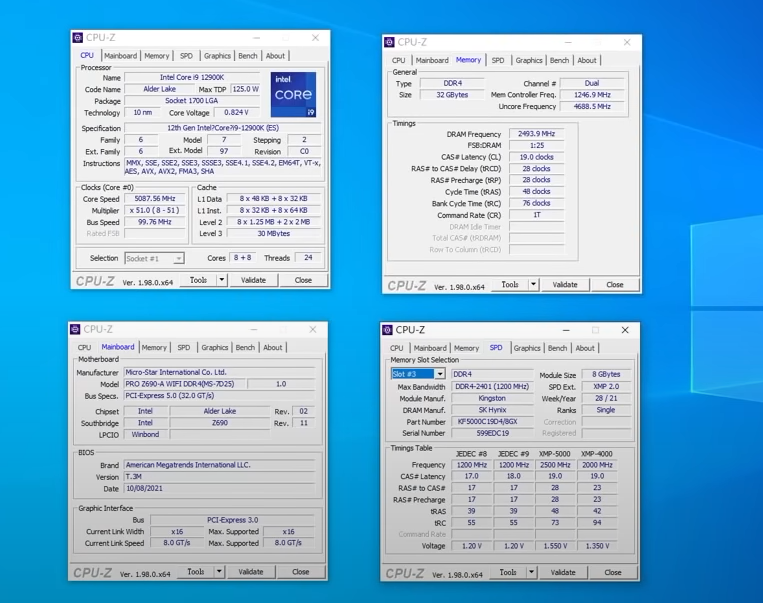Expand the Tools arrow in the Memory window
This screenshot has height=603, width=763.
[533, 284]
